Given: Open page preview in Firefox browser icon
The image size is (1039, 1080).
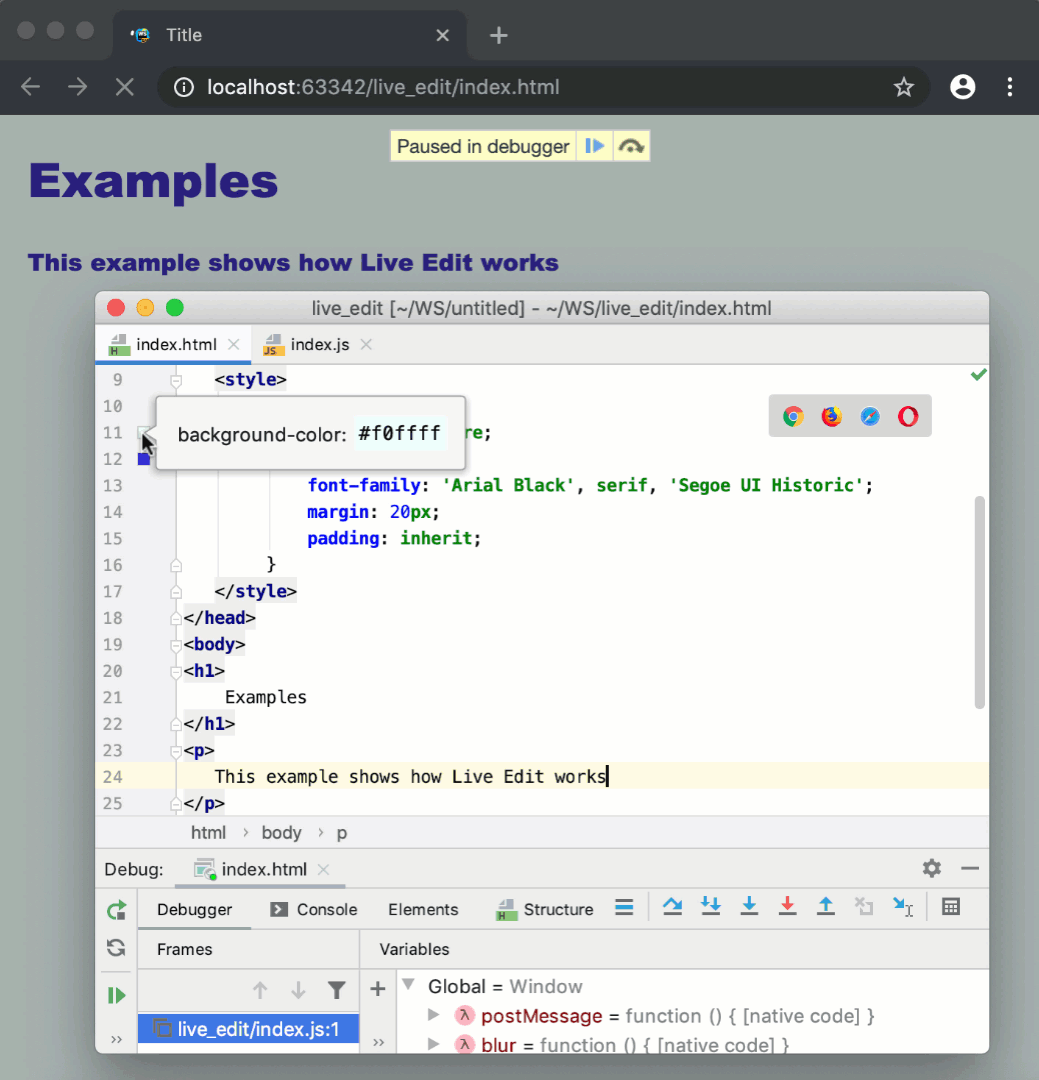Looking at the screenshot, I should 831,416.
